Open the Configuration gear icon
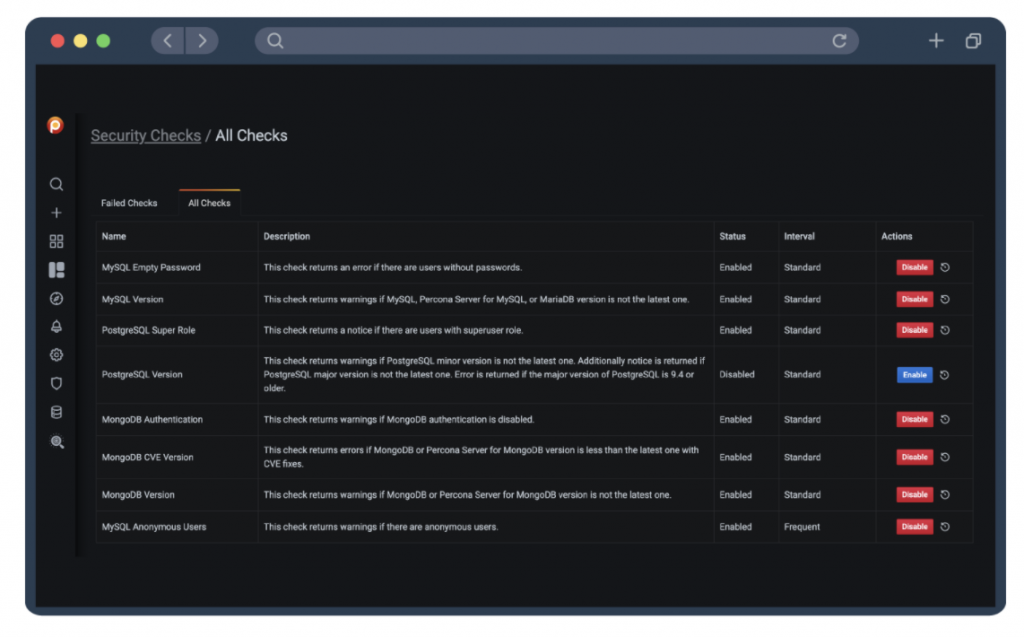1024x637 pixels. pos(56,355)
